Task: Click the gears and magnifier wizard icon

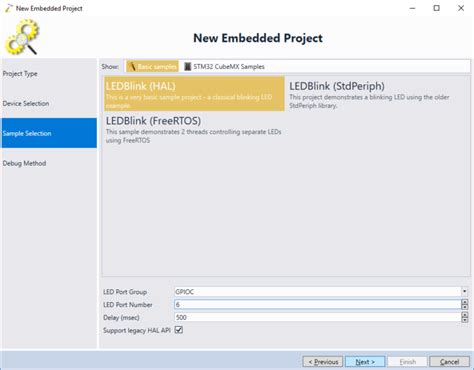Action: tap(22, 37)
